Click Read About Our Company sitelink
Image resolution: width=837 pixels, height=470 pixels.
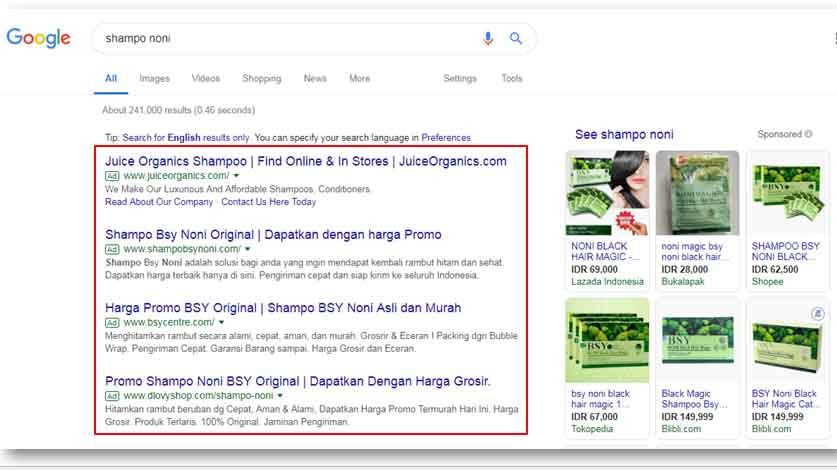159,202
